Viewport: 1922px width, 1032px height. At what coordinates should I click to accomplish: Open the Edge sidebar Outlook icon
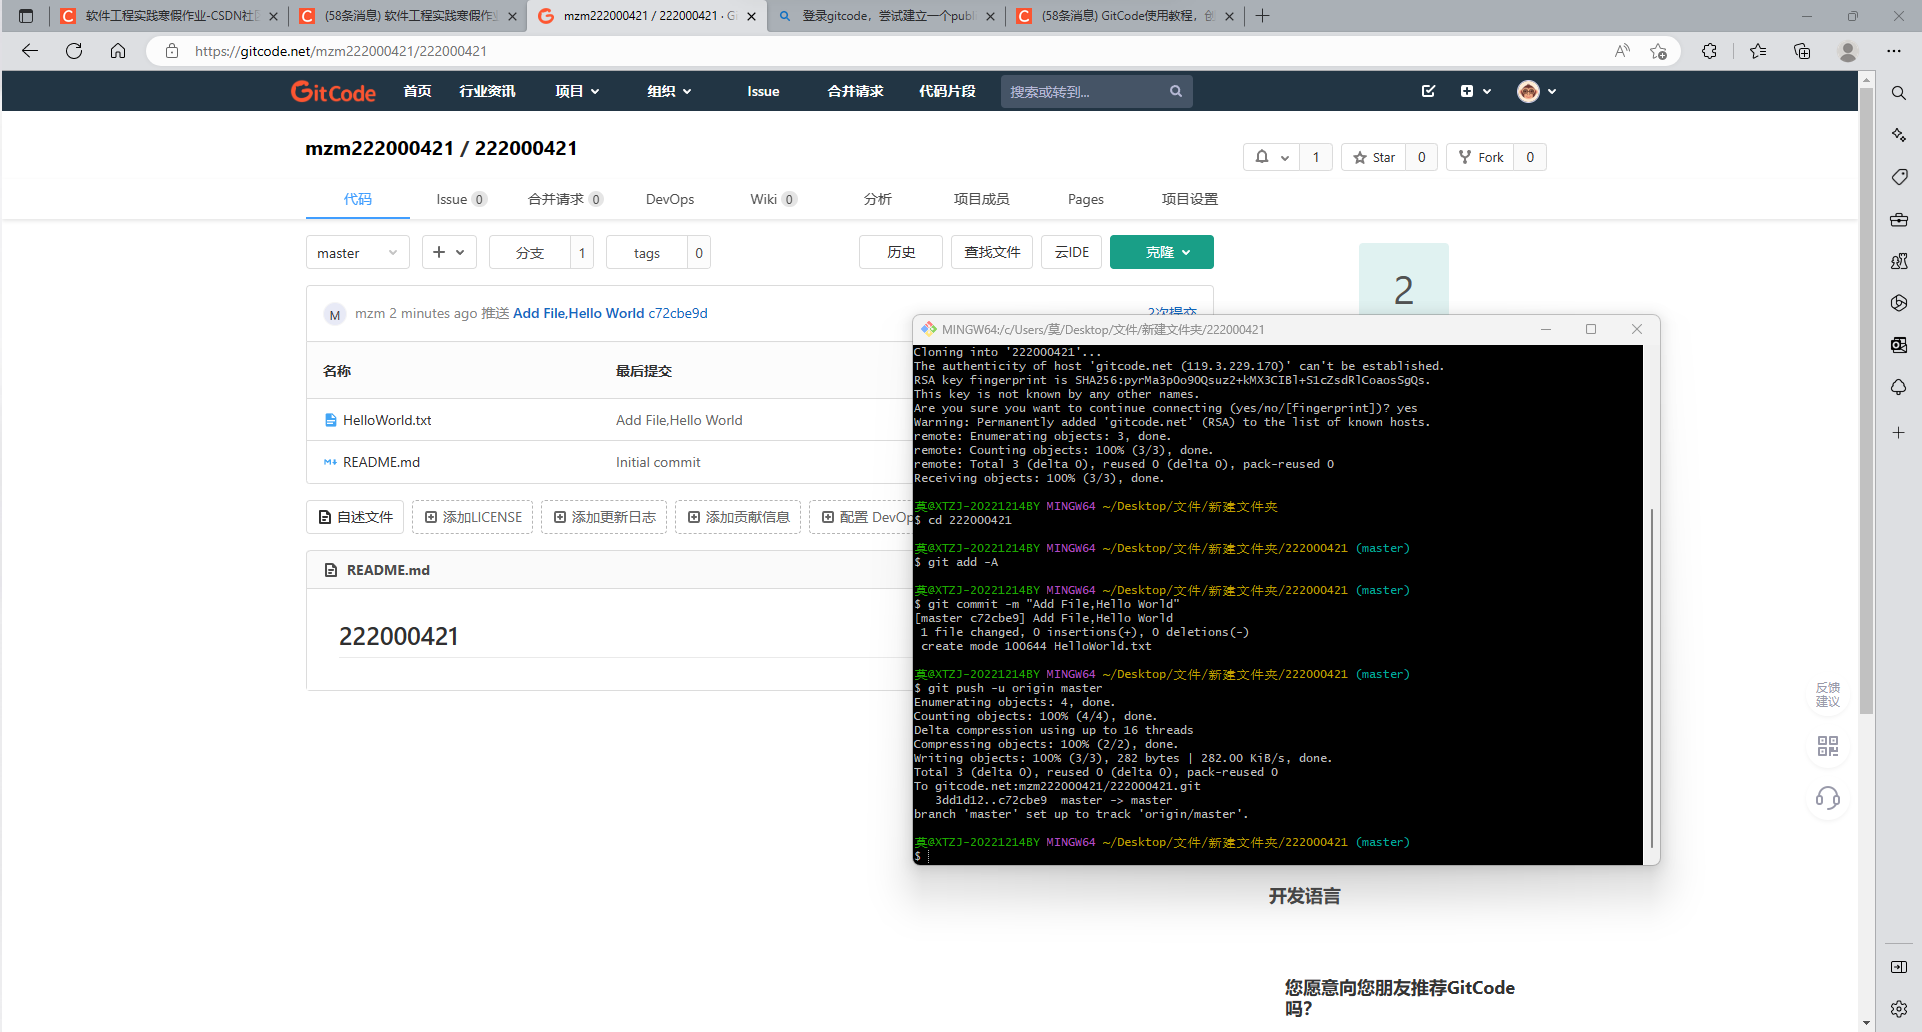coord(1898,345)
